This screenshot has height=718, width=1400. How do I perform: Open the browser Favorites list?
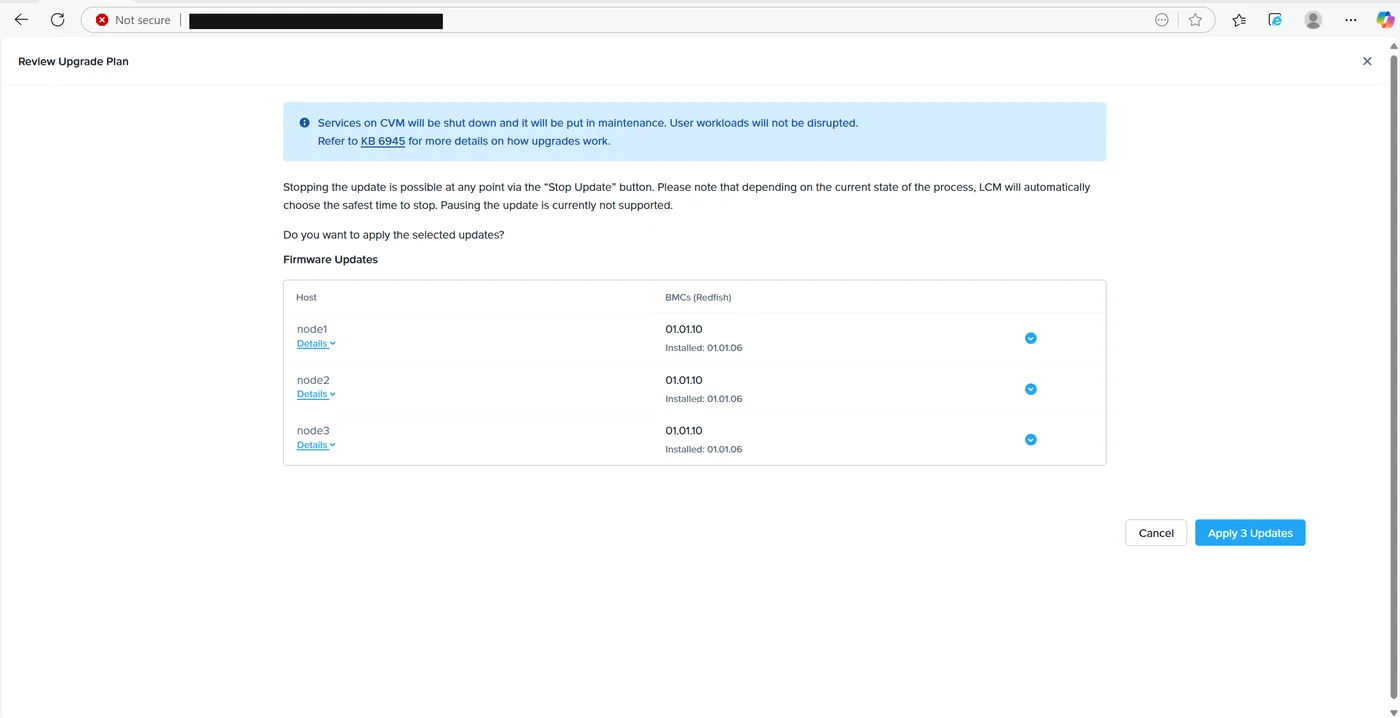pos(1239,20)
